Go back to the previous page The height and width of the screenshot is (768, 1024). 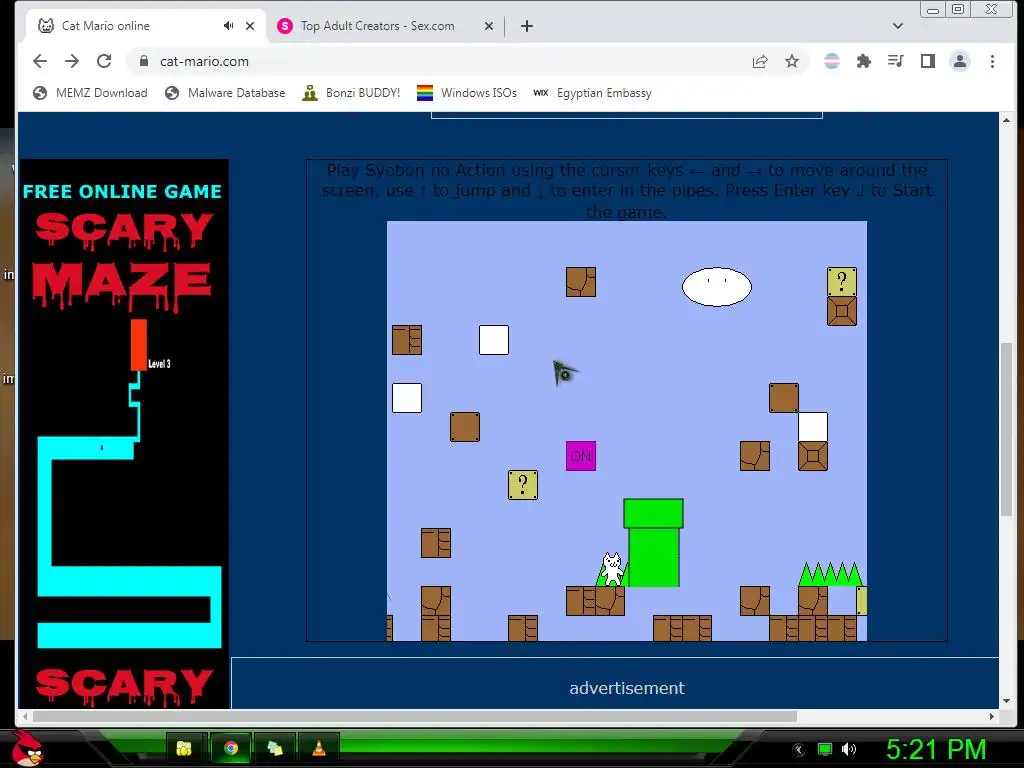pos(40,61)
